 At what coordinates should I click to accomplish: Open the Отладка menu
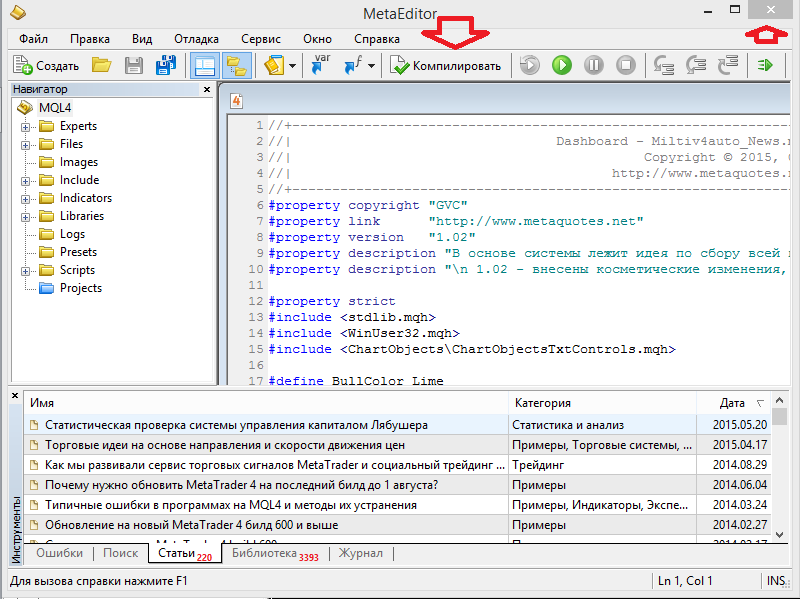click(196, 39)
